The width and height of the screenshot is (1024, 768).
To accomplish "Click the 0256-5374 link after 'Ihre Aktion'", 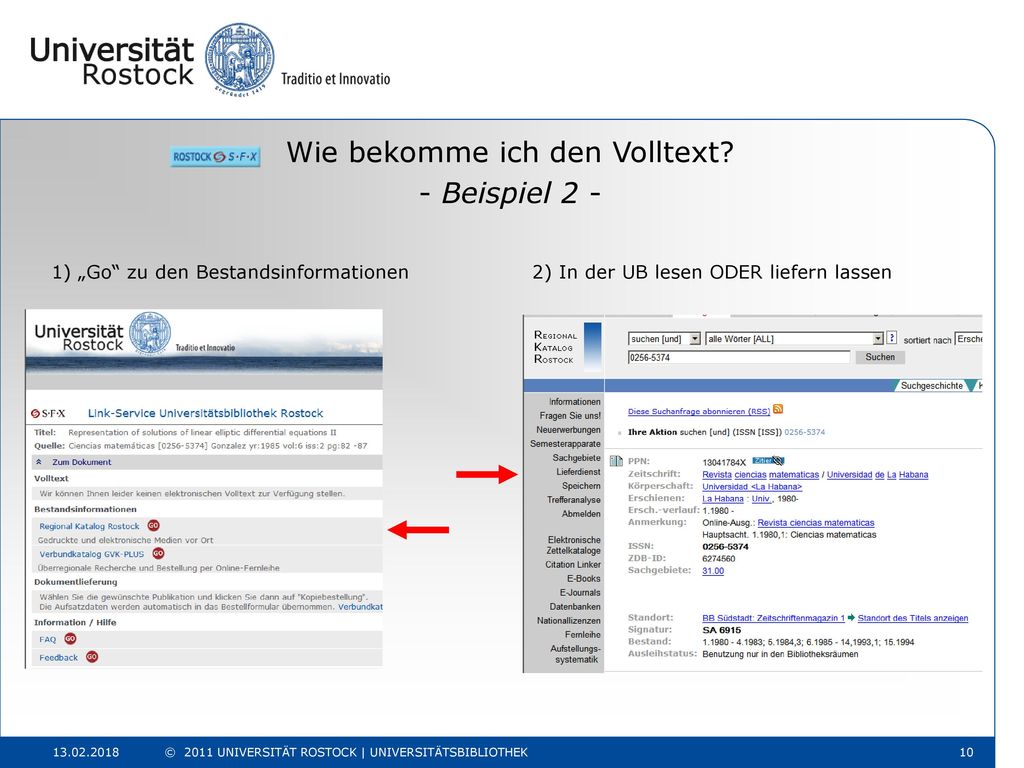I will (x=805, y=432).
